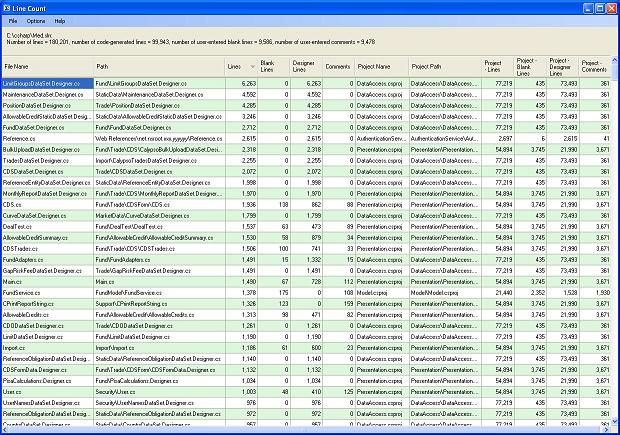Sort by Comments column header

pyautogui.click(x=338, y=66)
